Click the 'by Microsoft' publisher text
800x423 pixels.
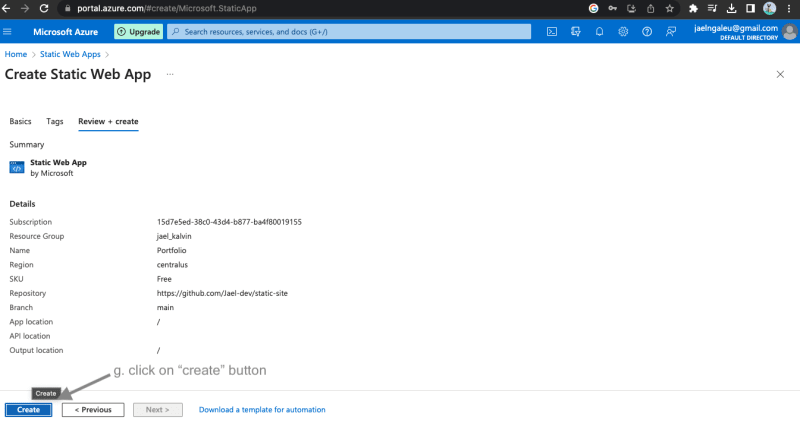click(52, 173)
